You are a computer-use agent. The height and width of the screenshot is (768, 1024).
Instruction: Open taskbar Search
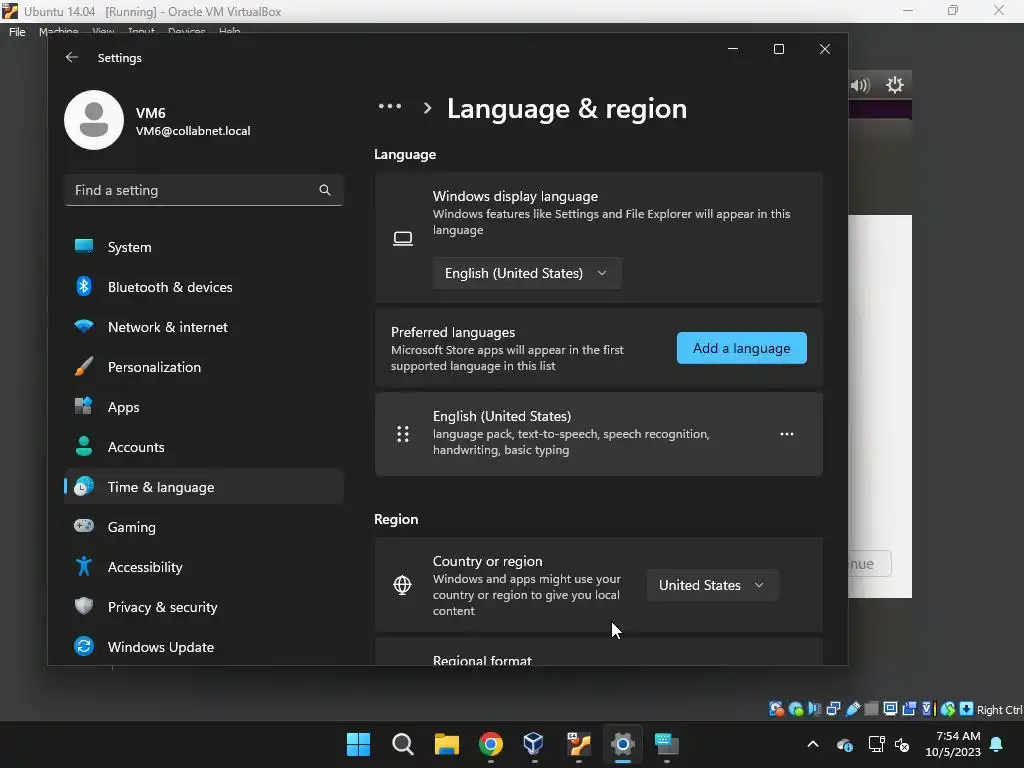pyautogui.click(x=402, y=744)
